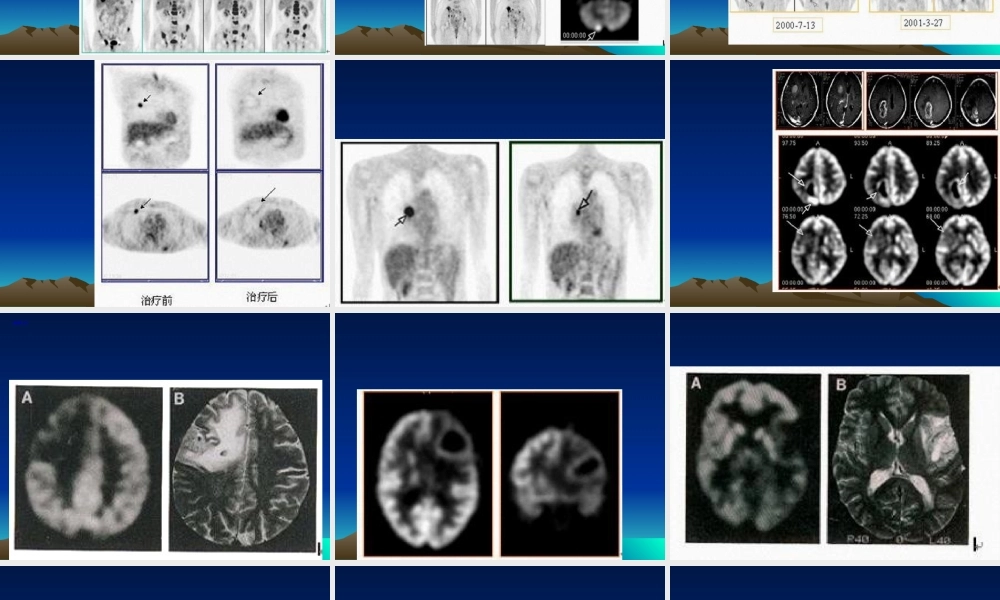Click the 2001-3-27 date label
Screen dimensions: 1000x600
pos(924,22)
